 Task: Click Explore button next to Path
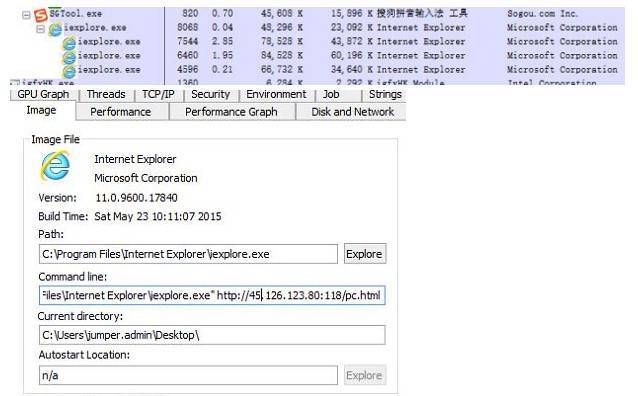click(365, 254)
